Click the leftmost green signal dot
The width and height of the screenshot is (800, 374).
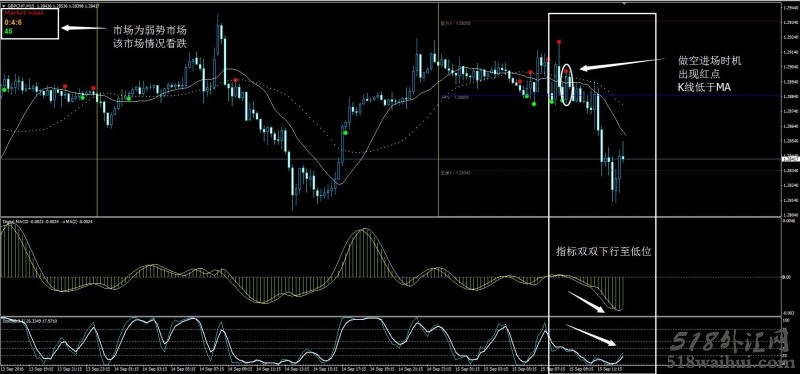click(x=4, y=90)
